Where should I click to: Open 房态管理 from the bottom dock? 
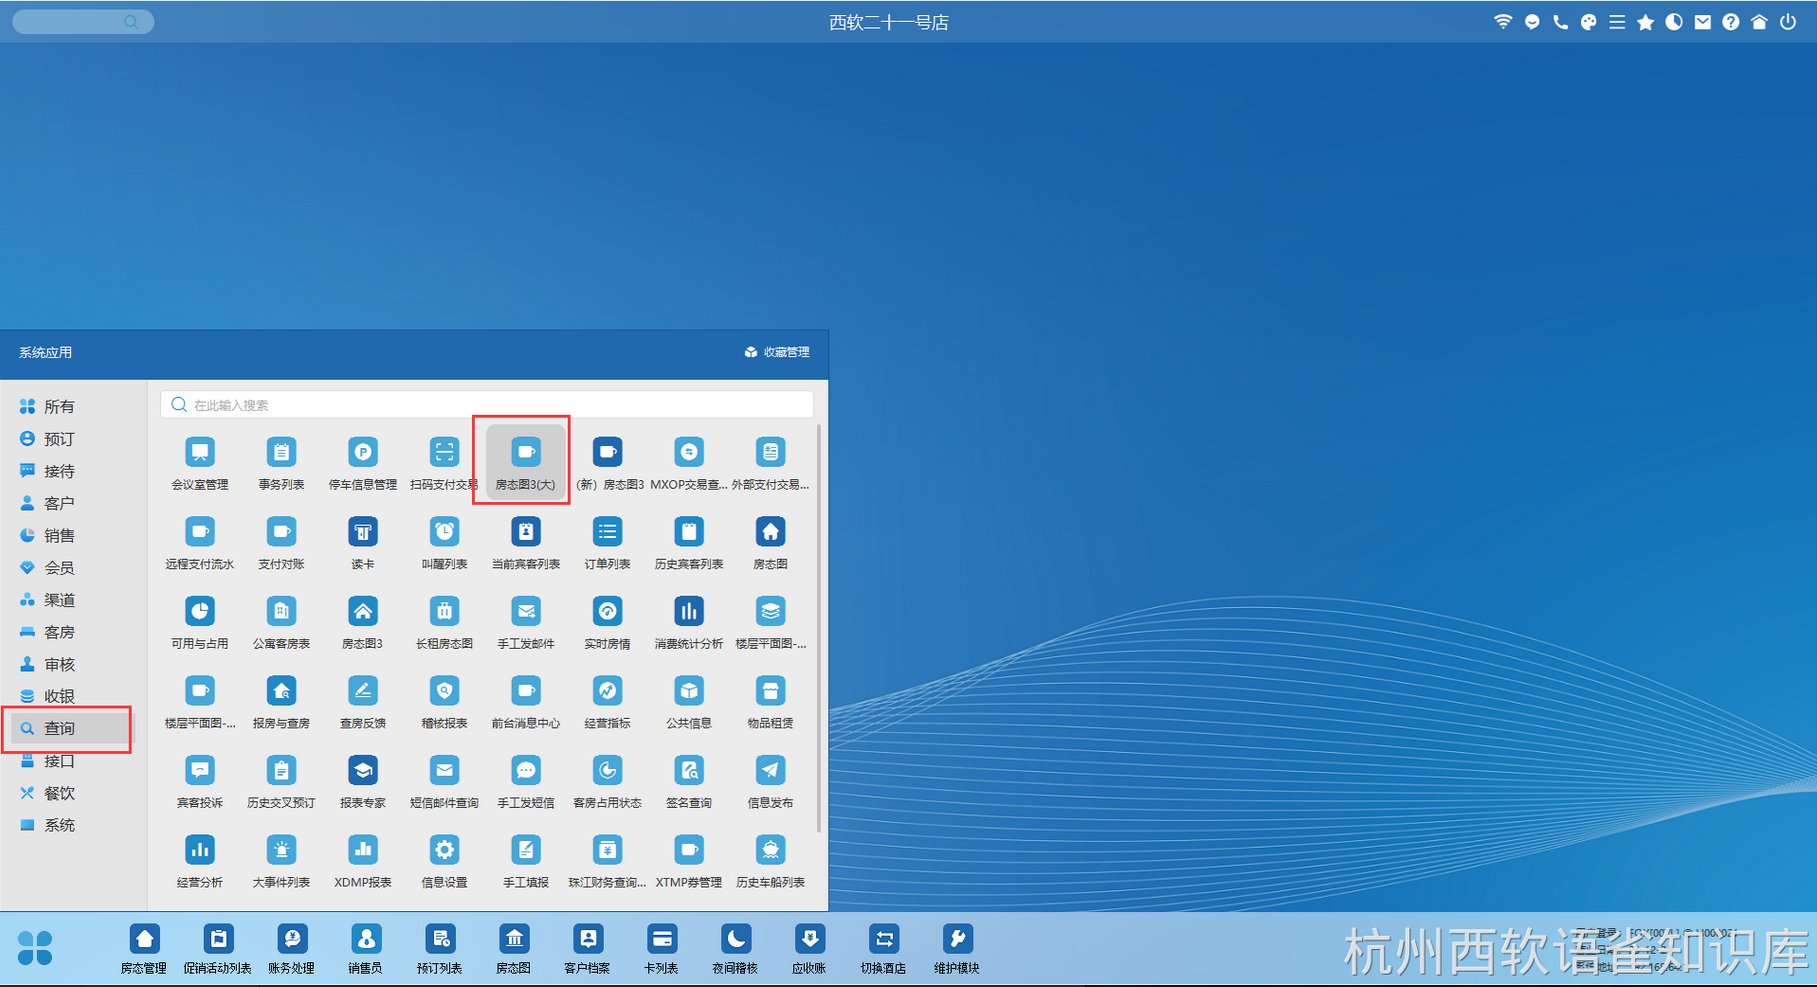[x=144, y=949]
